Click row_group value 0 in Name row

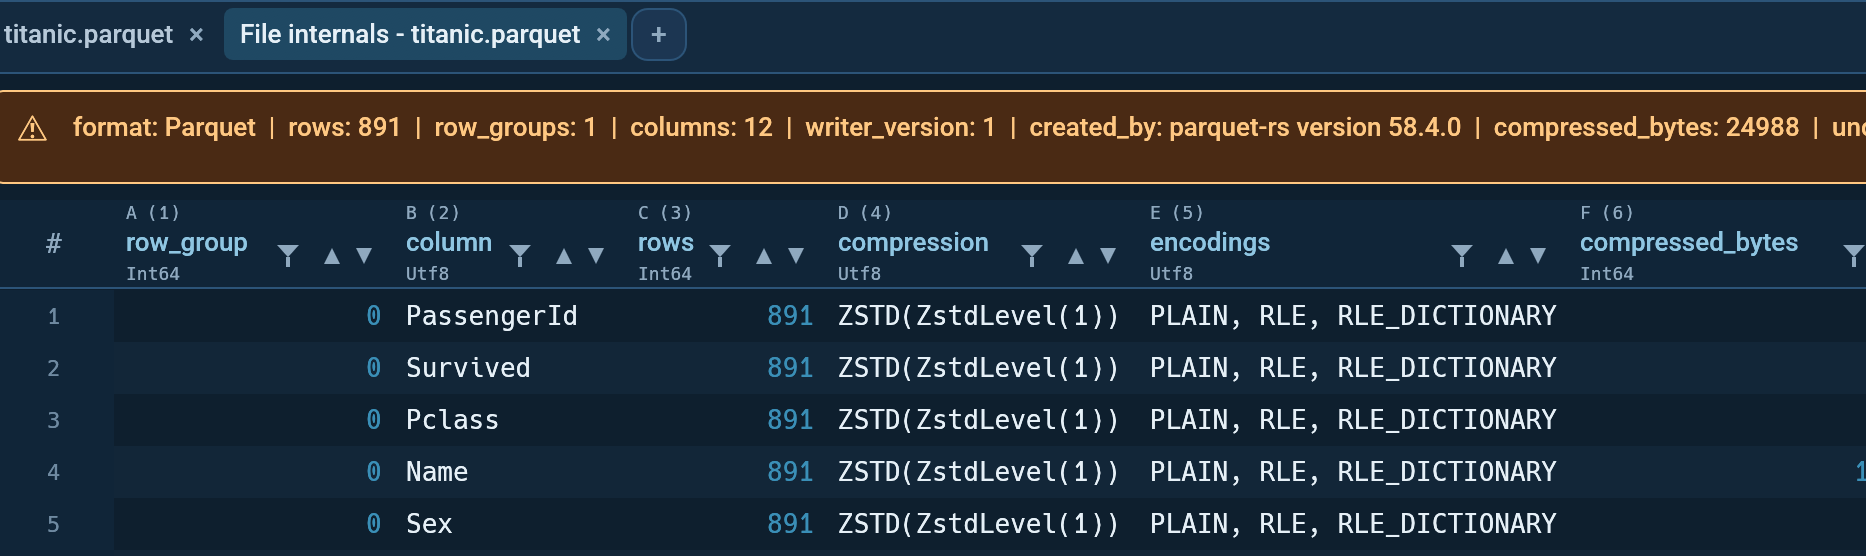373,472
